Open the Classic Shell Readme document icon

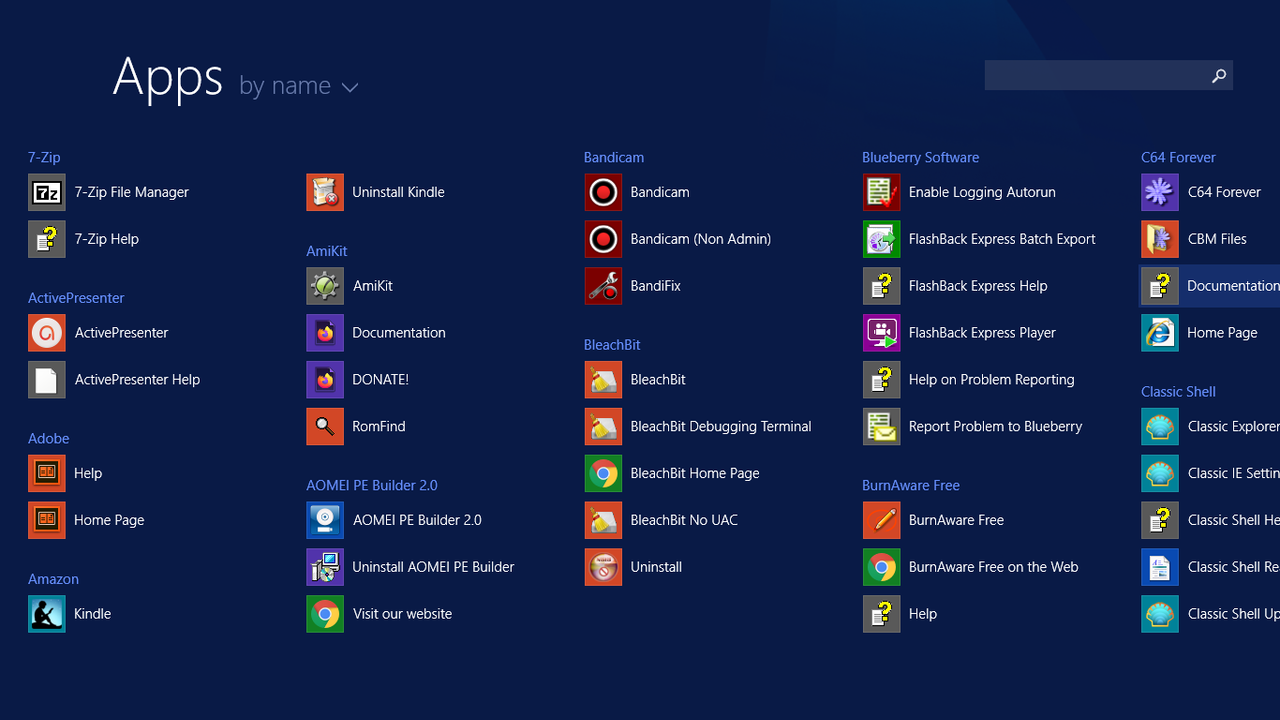(x=1160, y=567)
